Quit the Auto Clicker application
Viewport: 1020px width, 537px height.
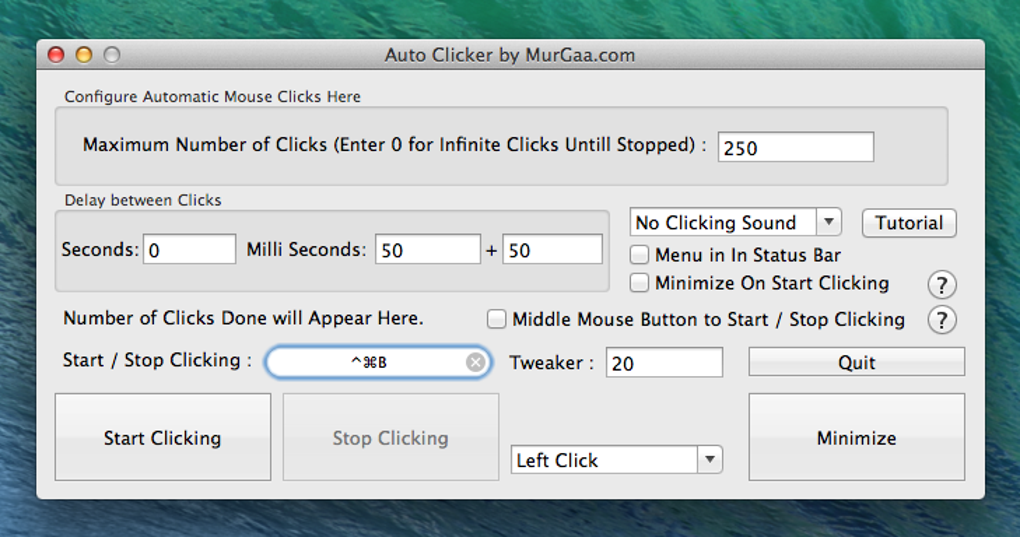856,362
